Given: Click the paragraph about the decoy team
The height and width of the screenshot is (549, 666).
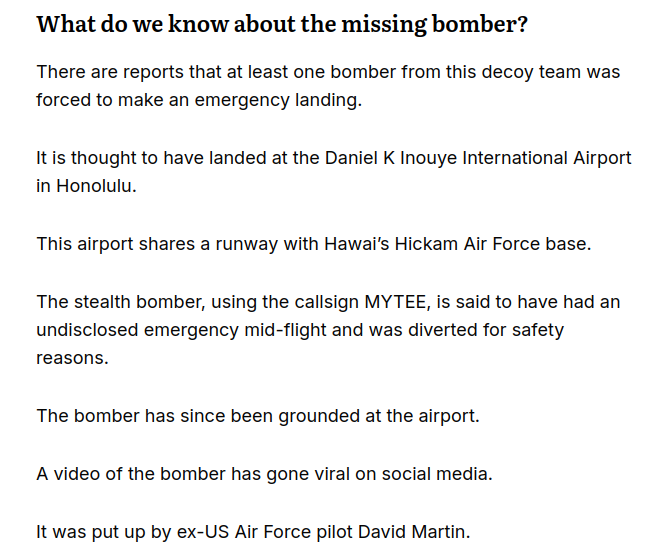Looking at the screenshot, I should tap(328, 86).
